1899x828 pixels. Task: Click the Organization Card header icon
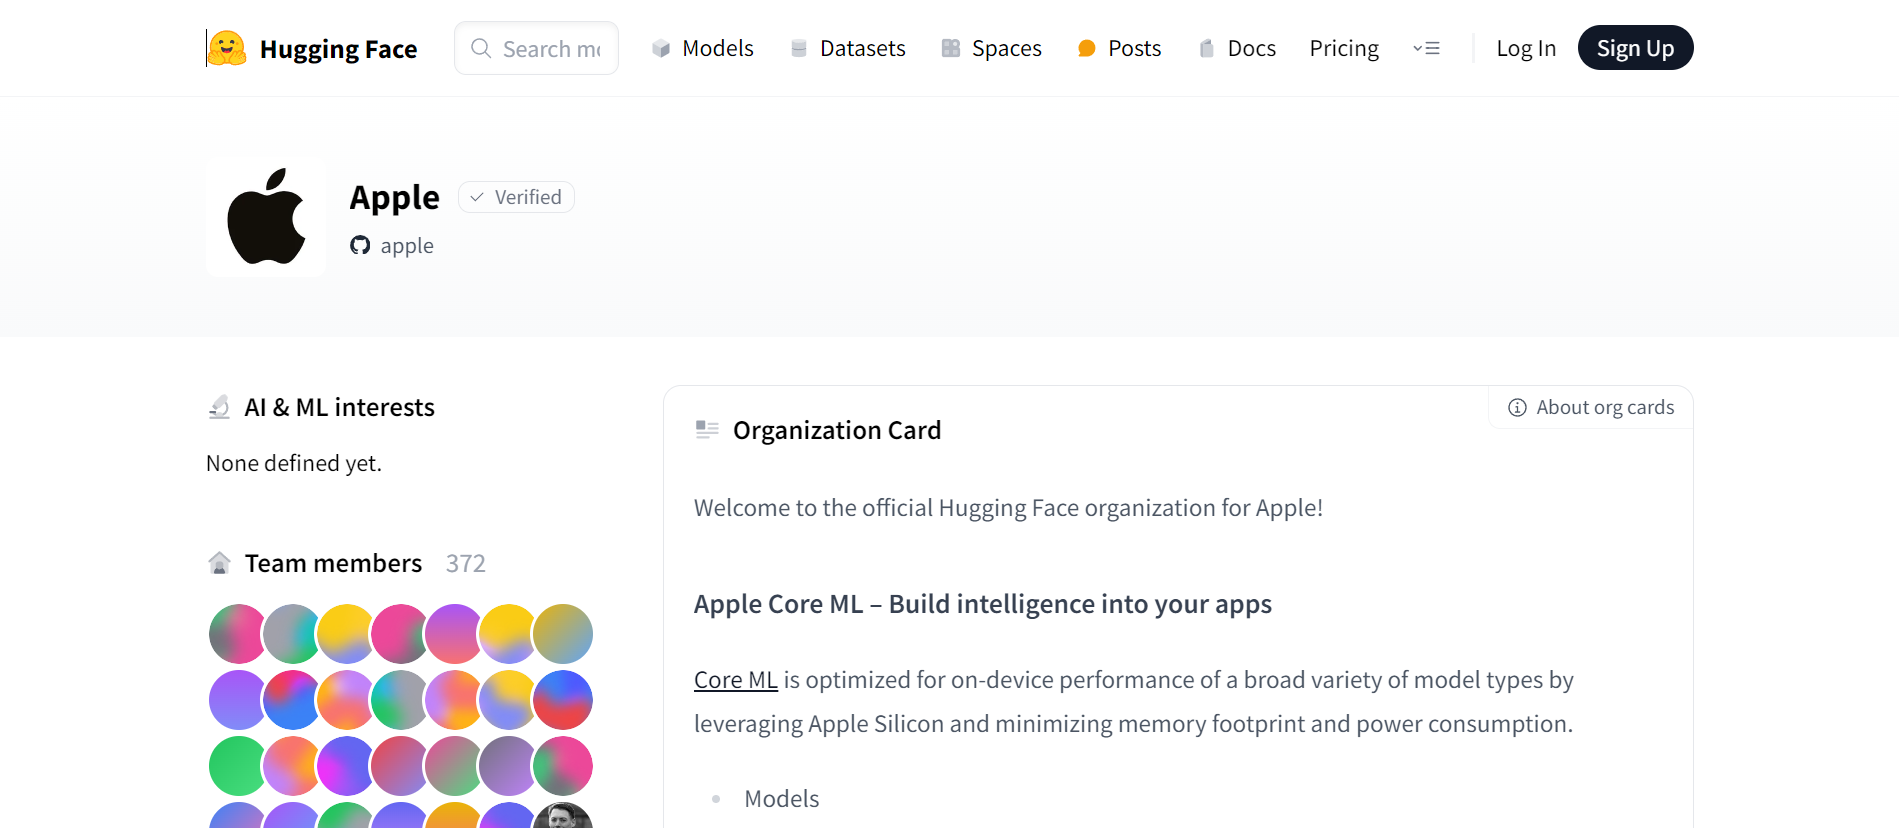707,430
